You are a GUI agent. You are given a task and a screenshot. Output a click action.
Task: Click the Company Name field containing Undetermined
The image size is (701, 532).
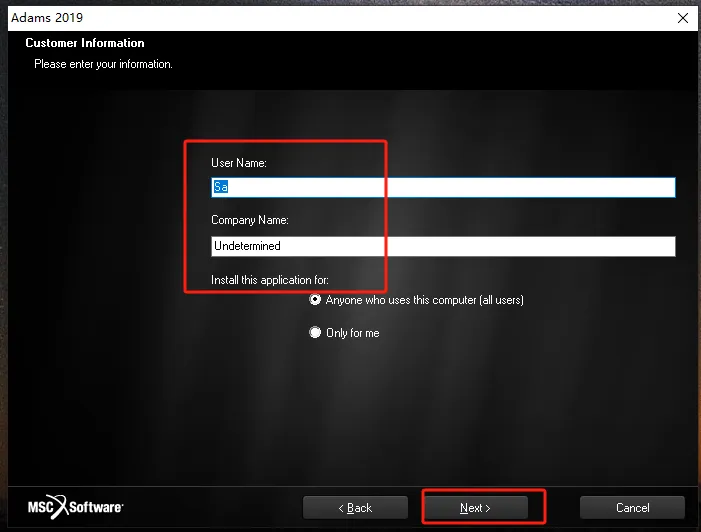[x=443, y=246]
